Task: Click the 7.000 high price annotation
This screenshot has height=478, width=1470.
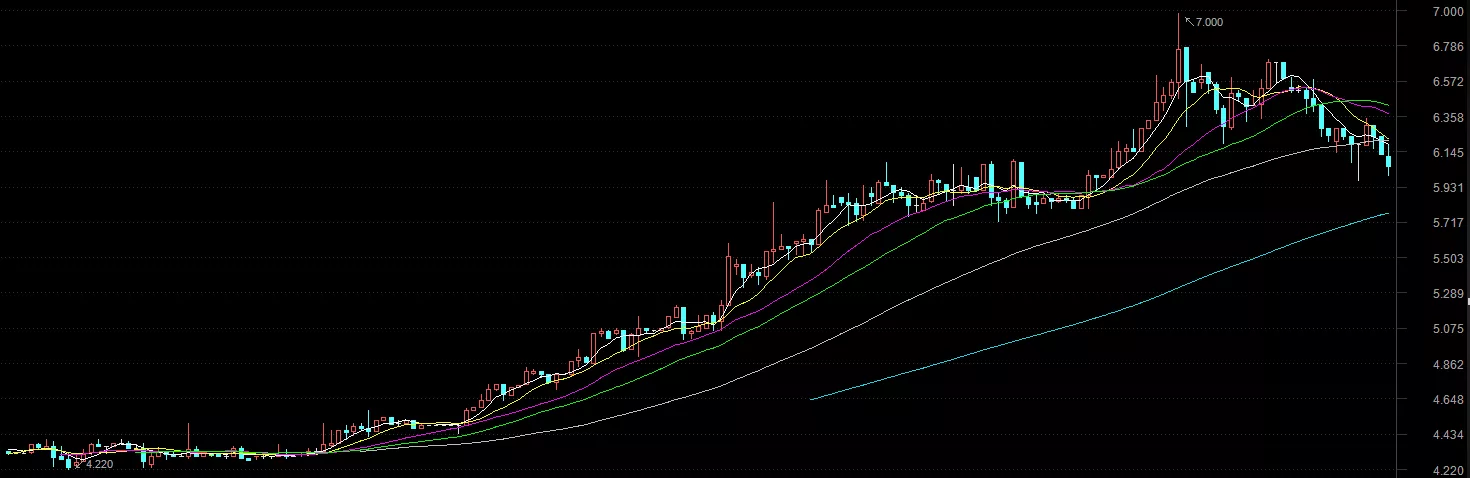Action: click(x=1209, y=22)
